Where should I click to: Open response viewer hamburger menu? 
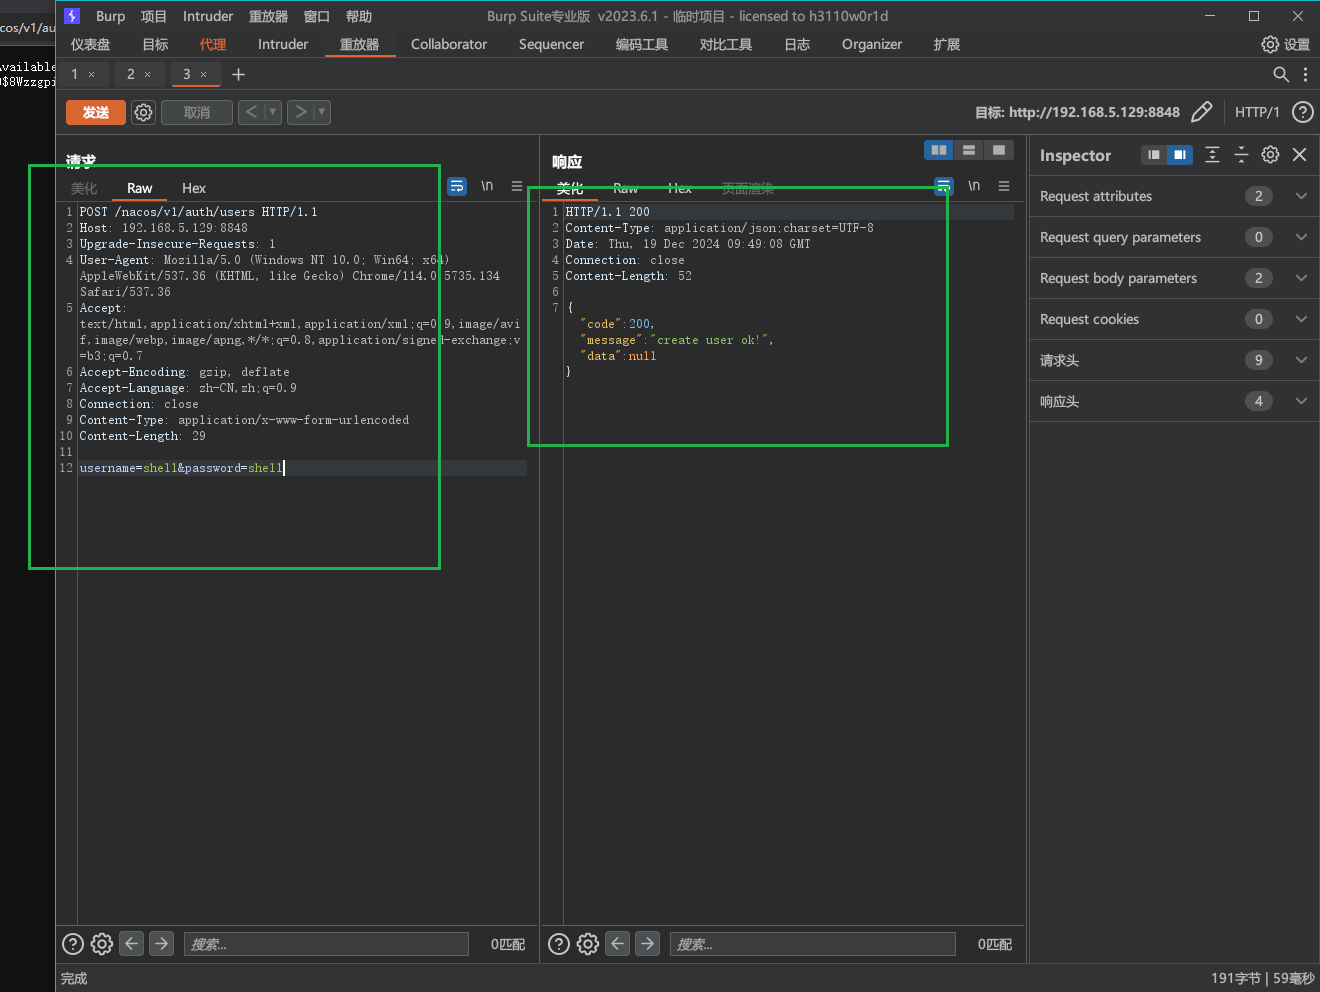pyautogui.click(x=1004, y=186)
